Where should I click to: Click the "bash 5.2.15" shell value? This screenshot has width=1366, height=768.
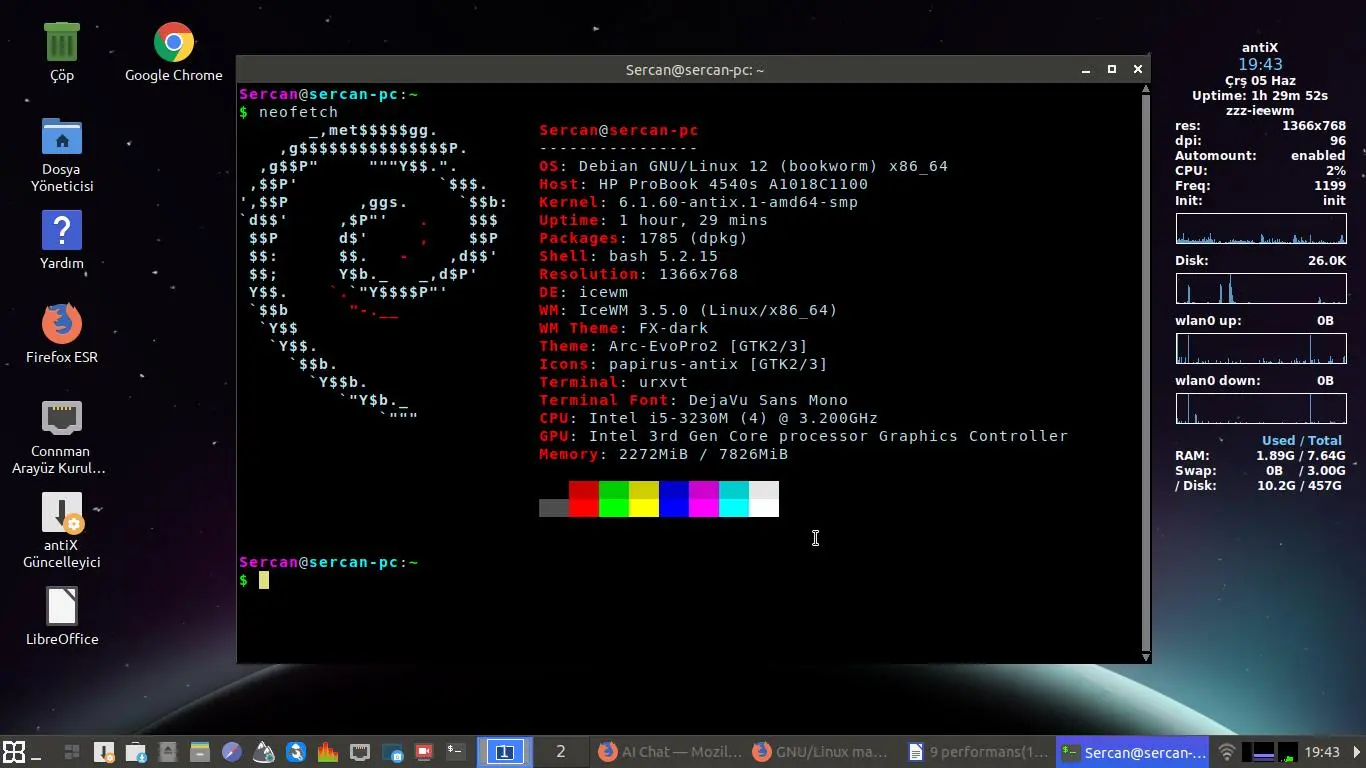(x=664, y=256)
